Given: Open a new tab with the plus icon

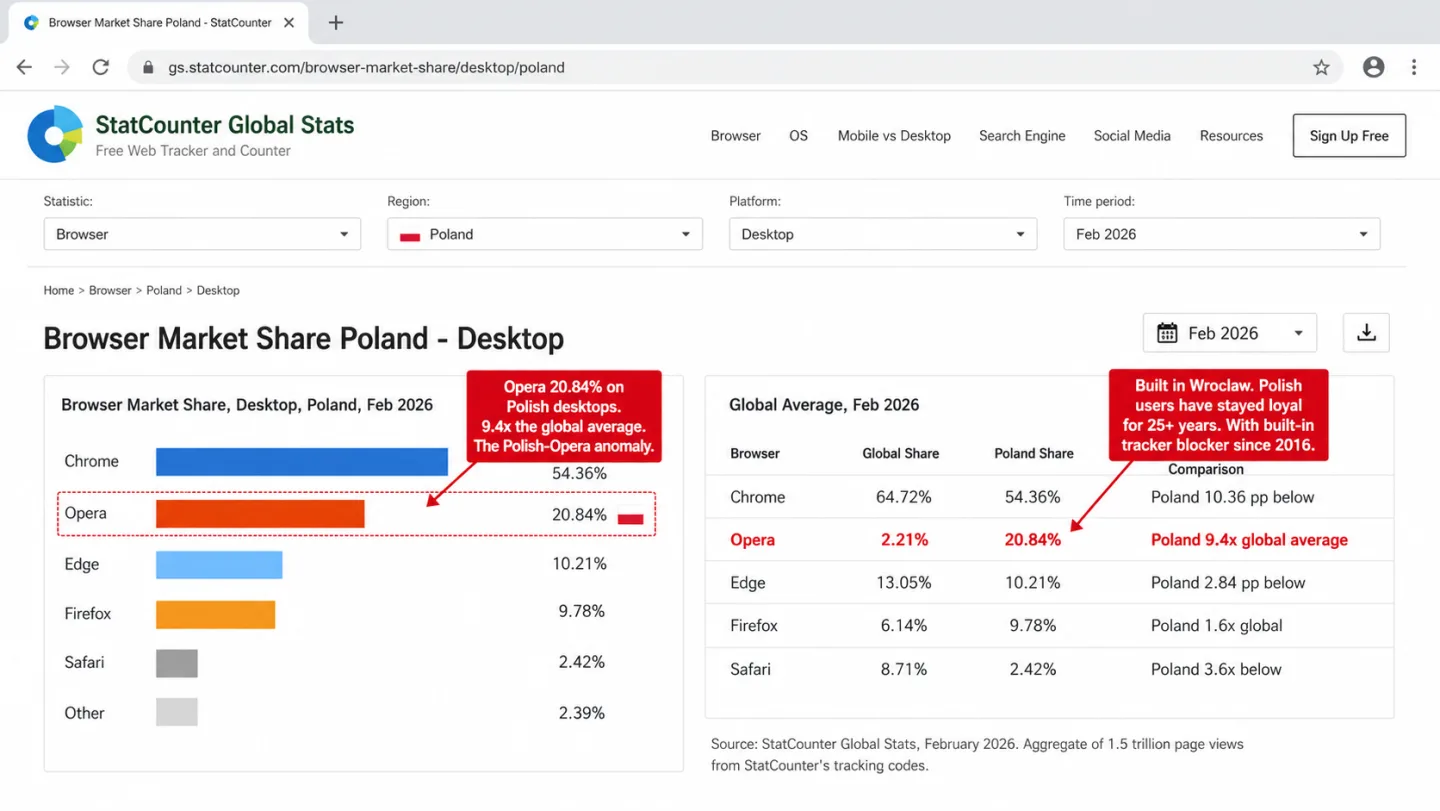Looking at the screenshot, I should click(336, 22).
